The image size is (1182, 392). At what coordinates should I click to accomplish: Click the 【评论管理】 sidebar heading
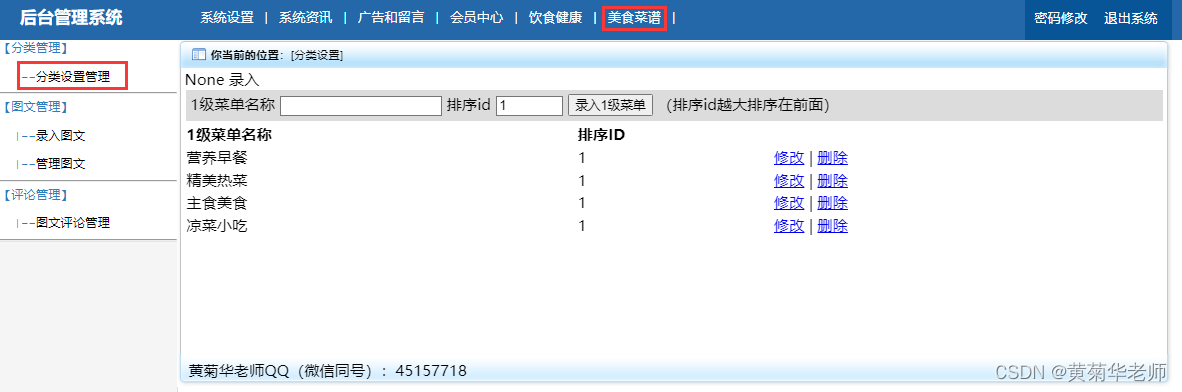(35, 195)
